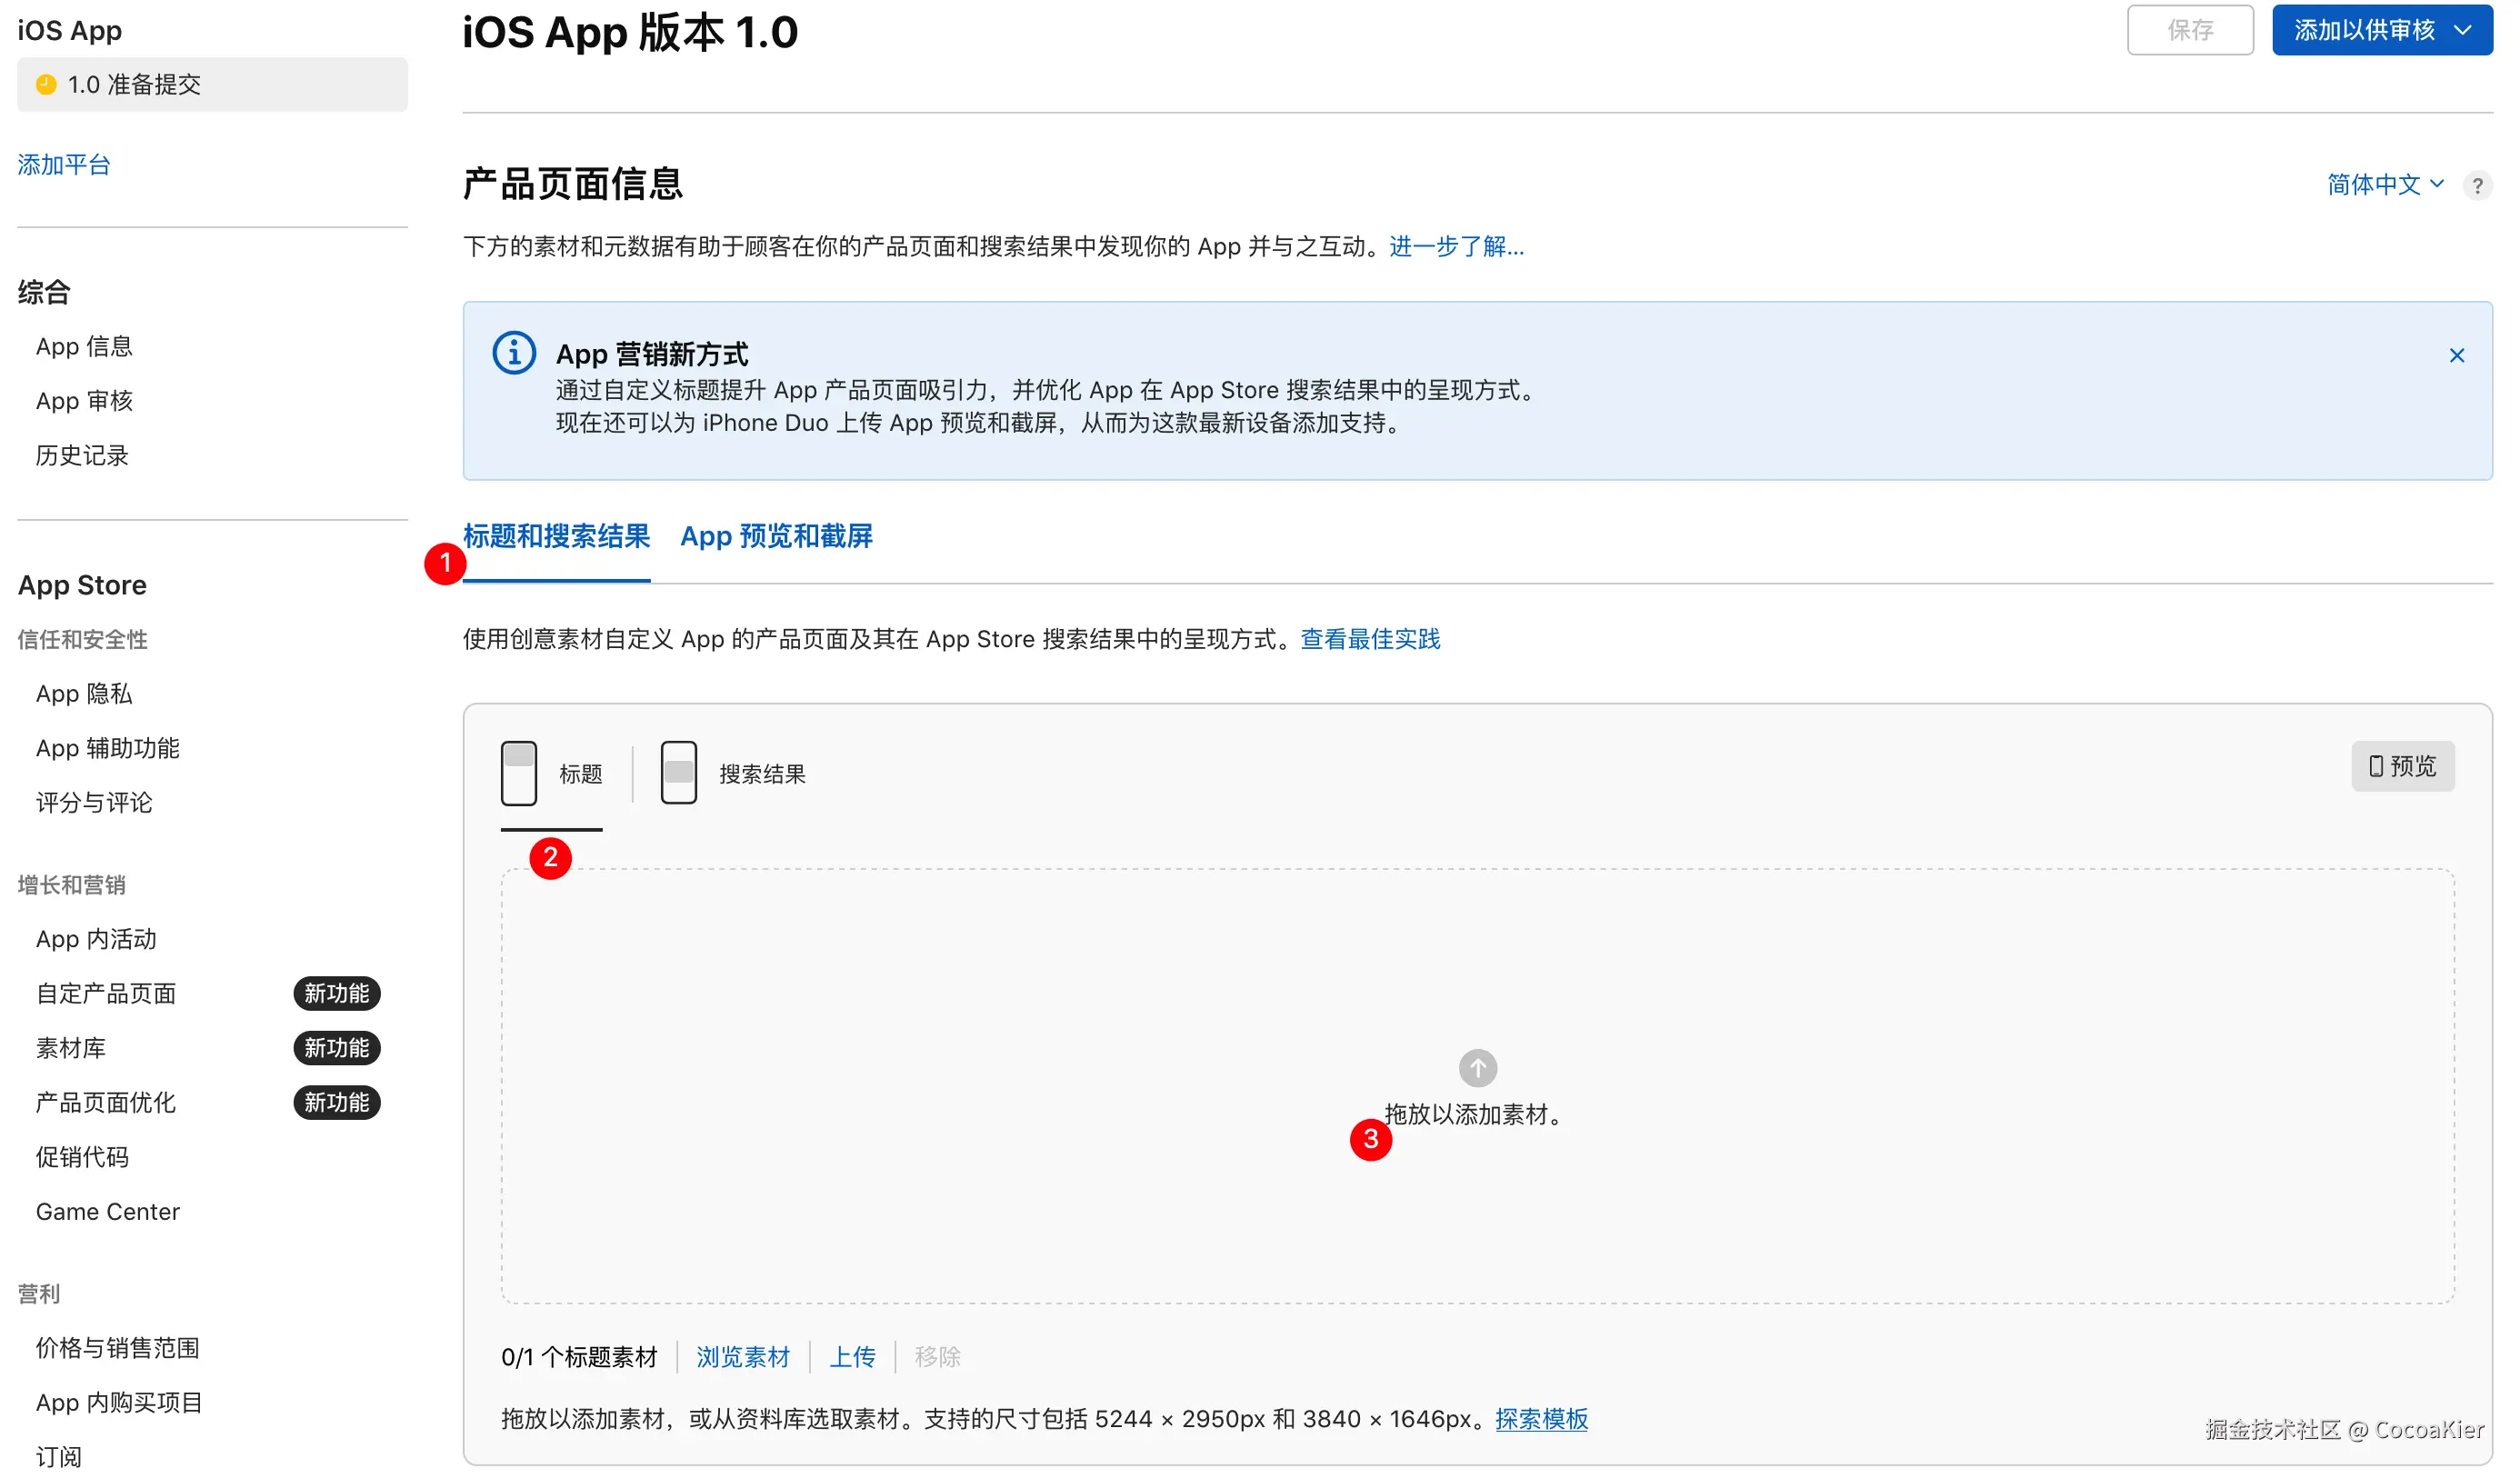Click the help question mark icon
The height and width of the screenshot is (1478, 2520).
tap(2477, 186)
